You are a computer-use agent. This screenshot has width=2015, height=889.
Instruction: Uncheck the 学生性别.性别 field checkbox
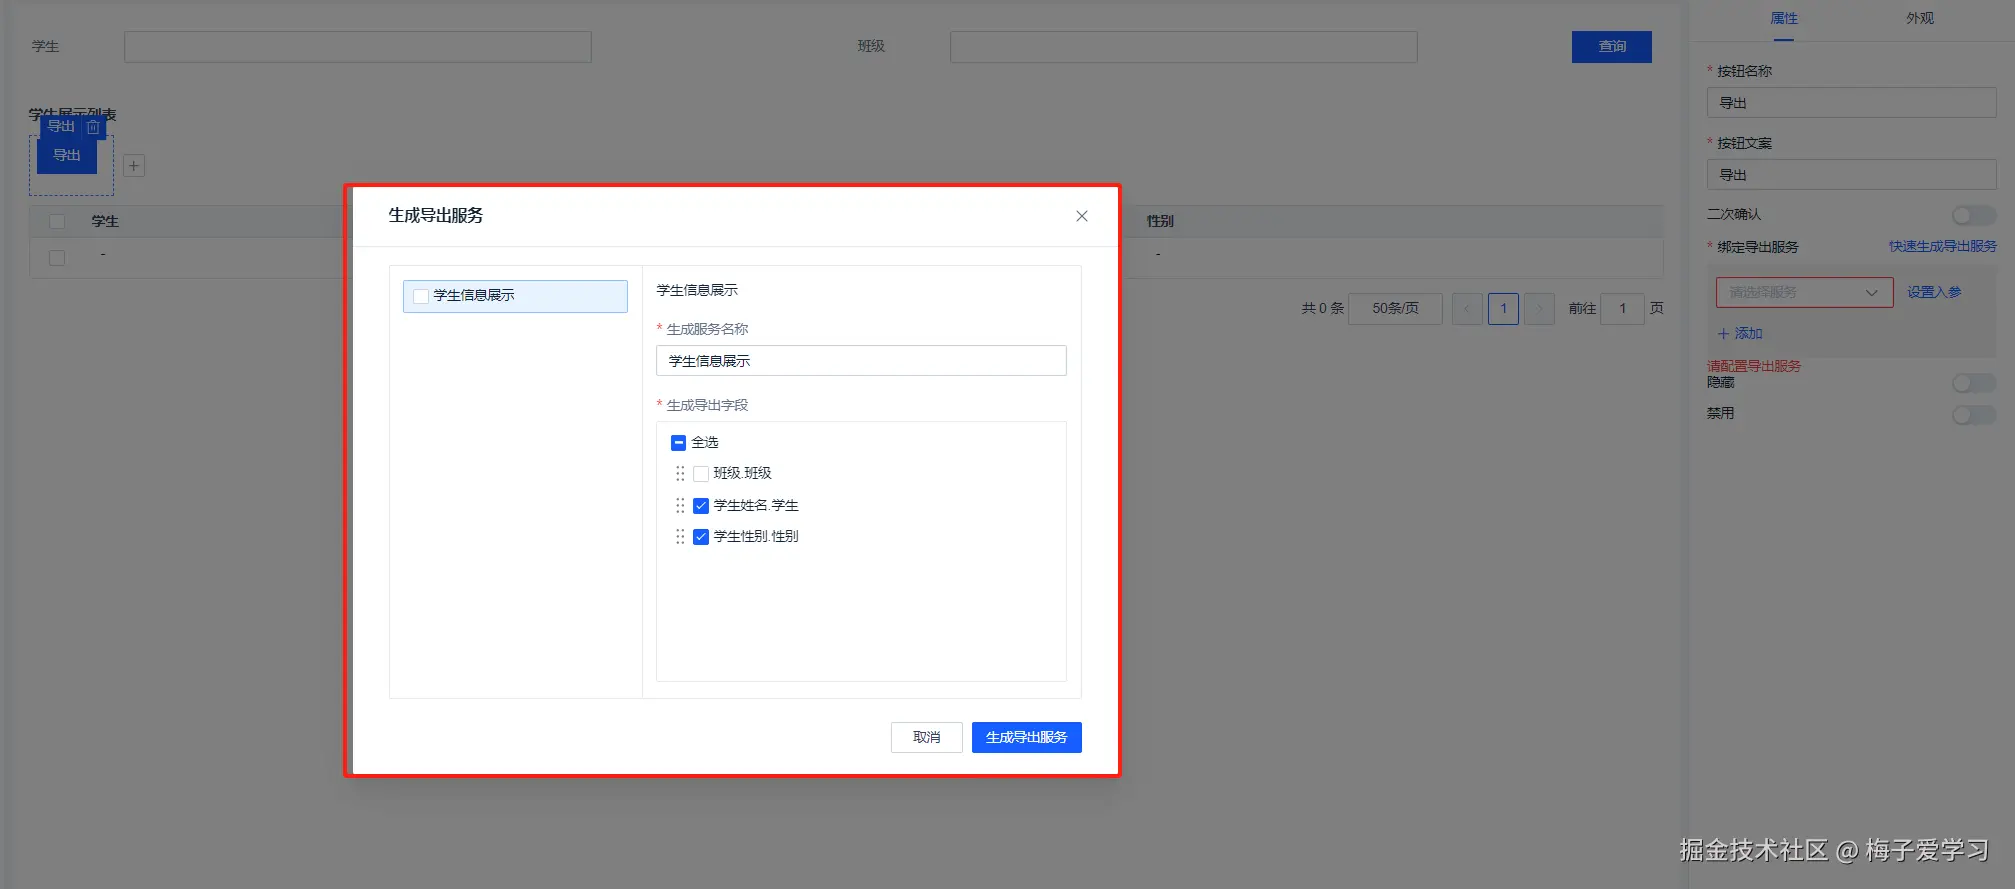701,537
